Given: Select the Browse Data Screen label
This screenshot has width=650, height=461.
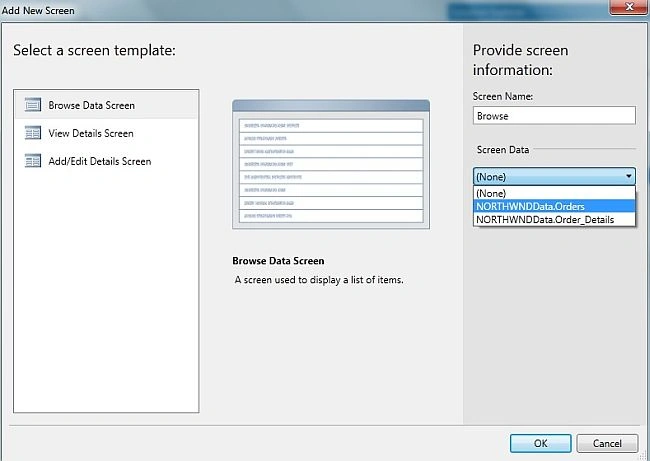Looking at the screenshot, I should (x=92, y=105).
